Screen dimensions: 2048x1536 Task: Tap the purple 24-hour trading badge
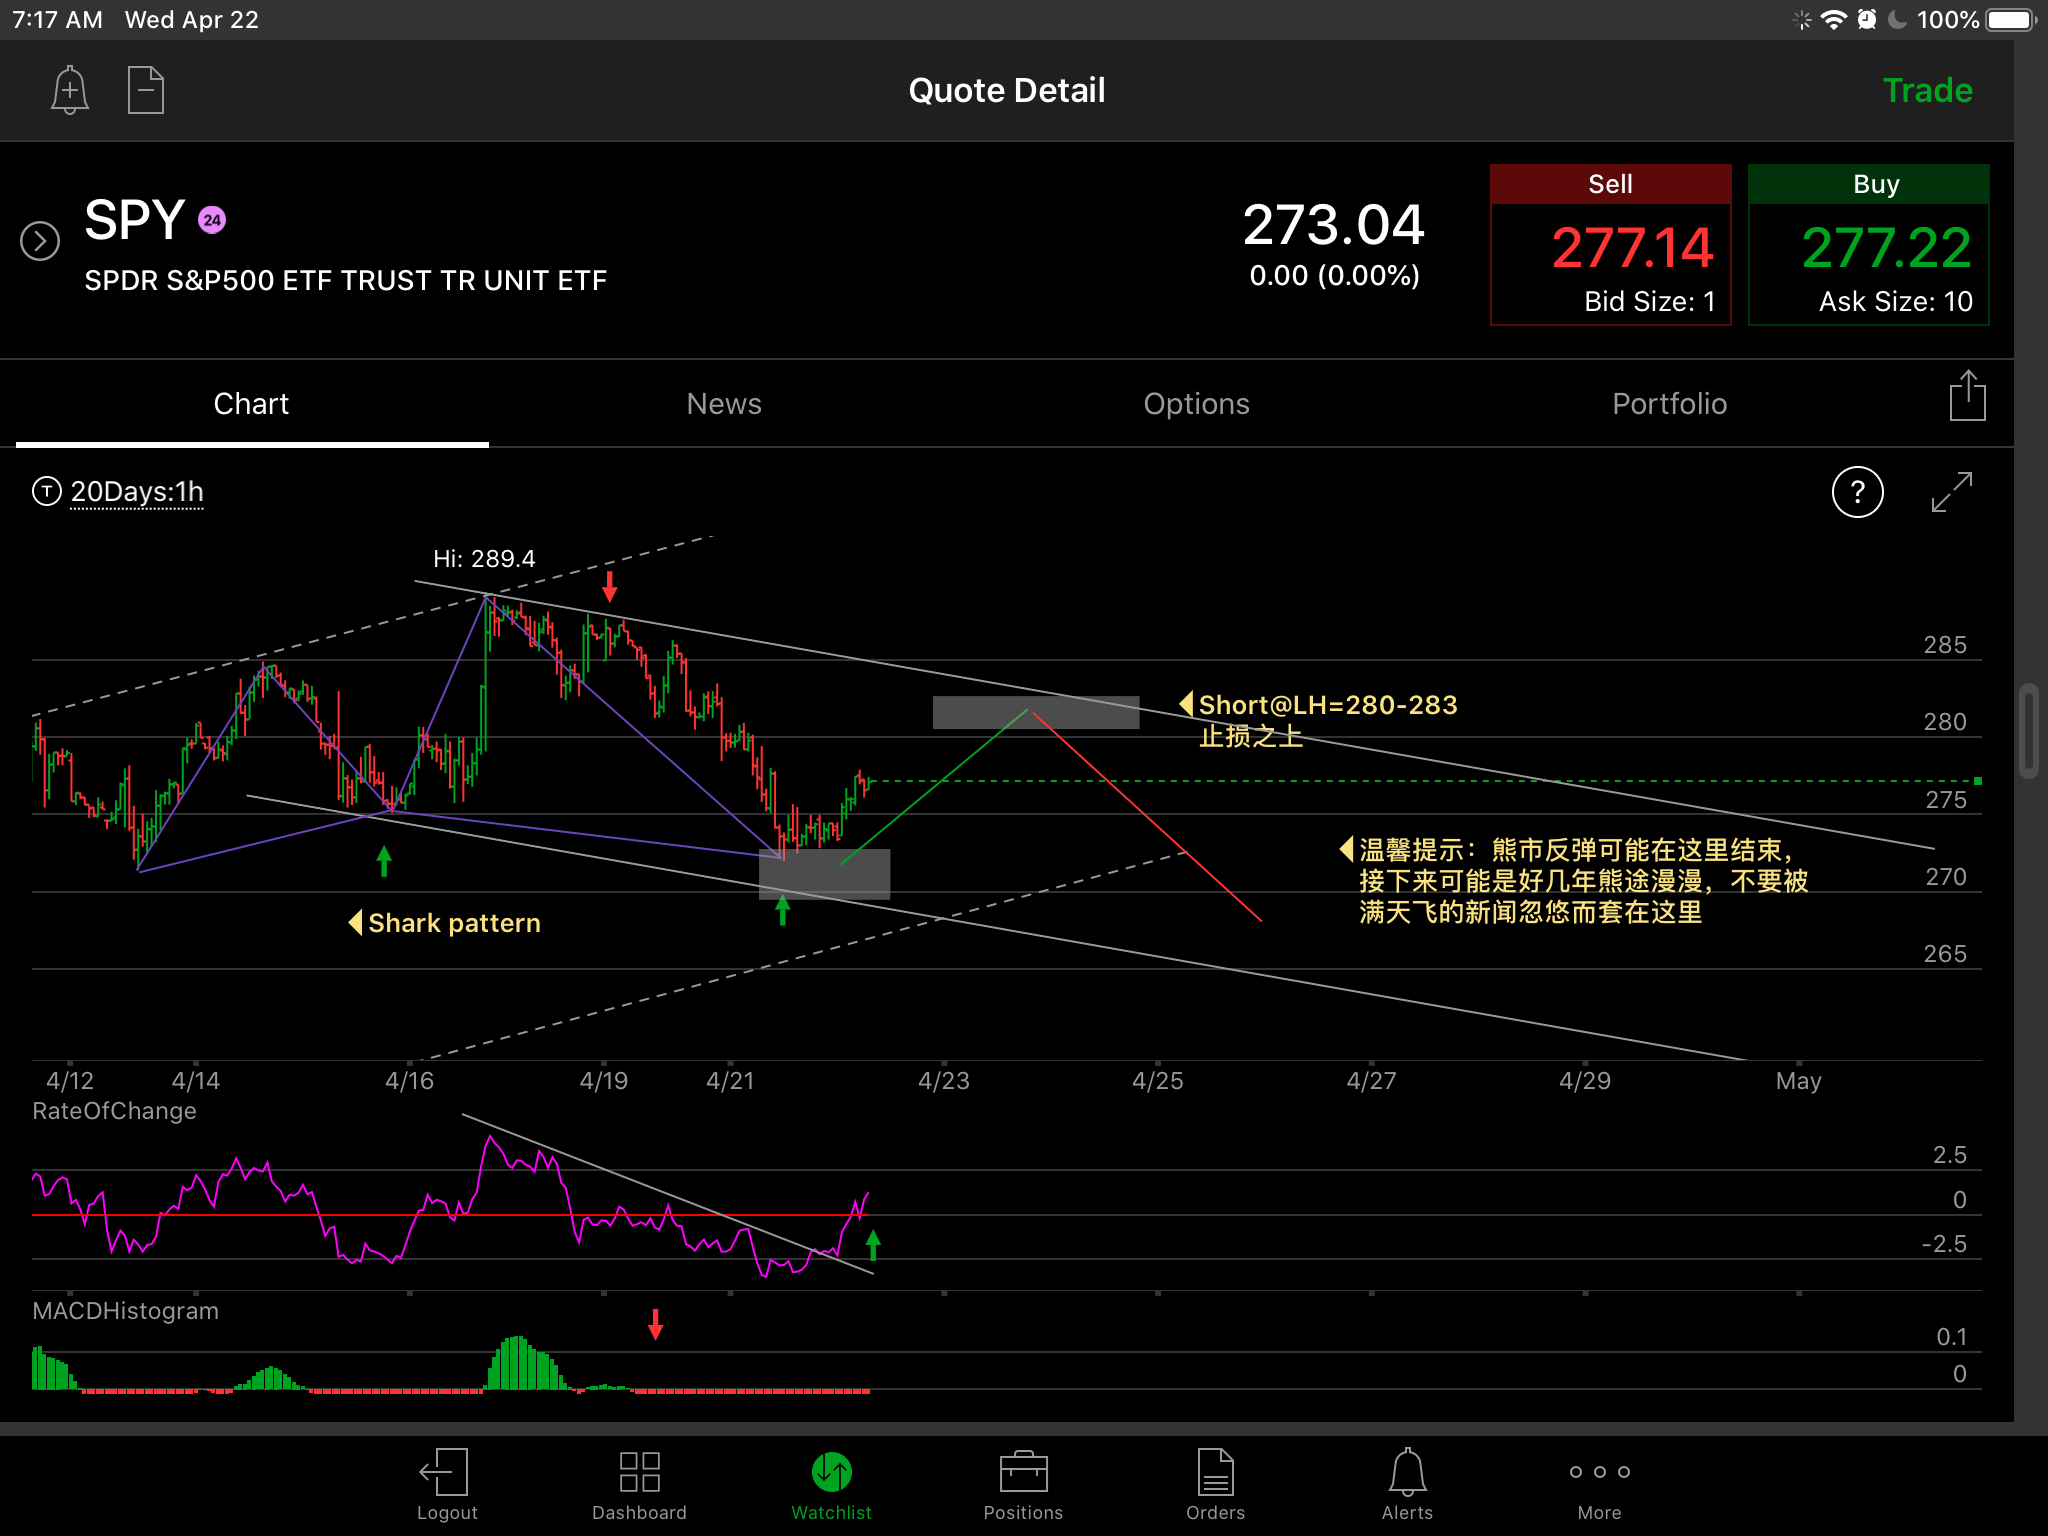tap(212, 220)
